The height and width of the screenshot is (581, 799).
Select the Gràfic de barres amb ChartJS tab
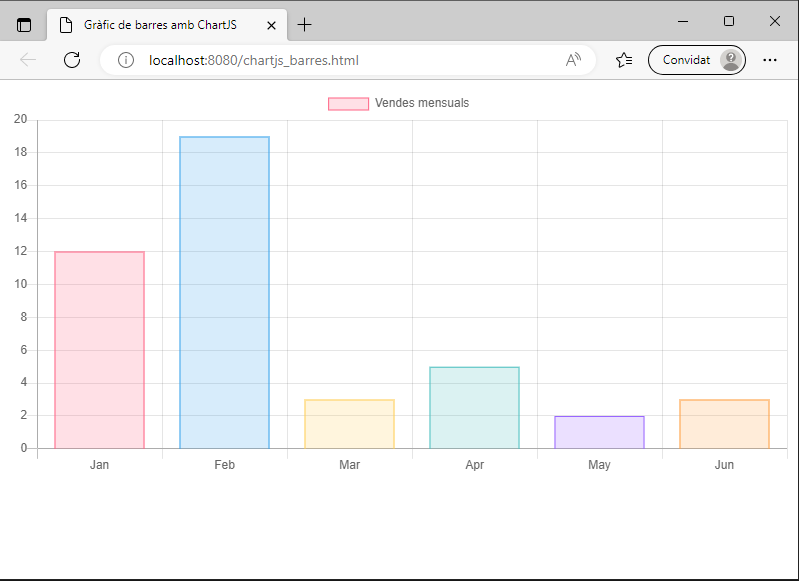point(160,24)
